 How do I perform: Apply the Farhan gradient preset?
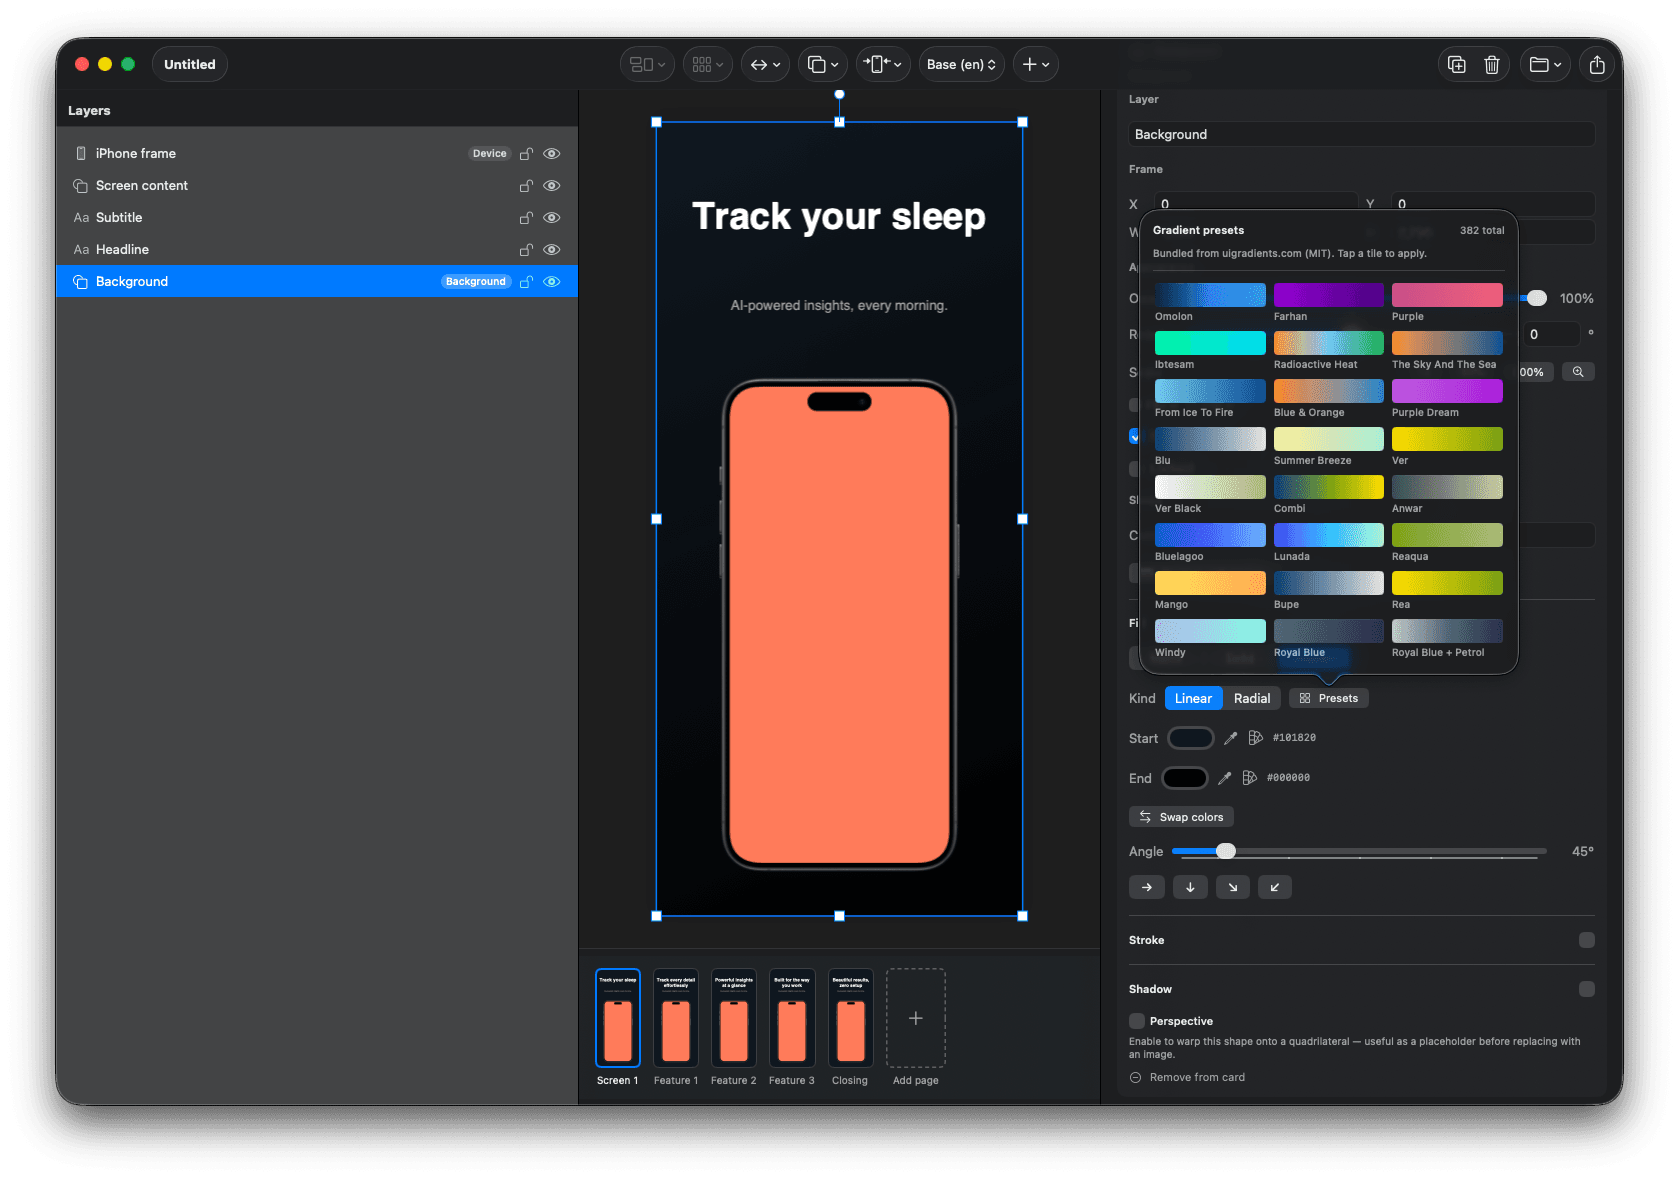click(1329, 295)
